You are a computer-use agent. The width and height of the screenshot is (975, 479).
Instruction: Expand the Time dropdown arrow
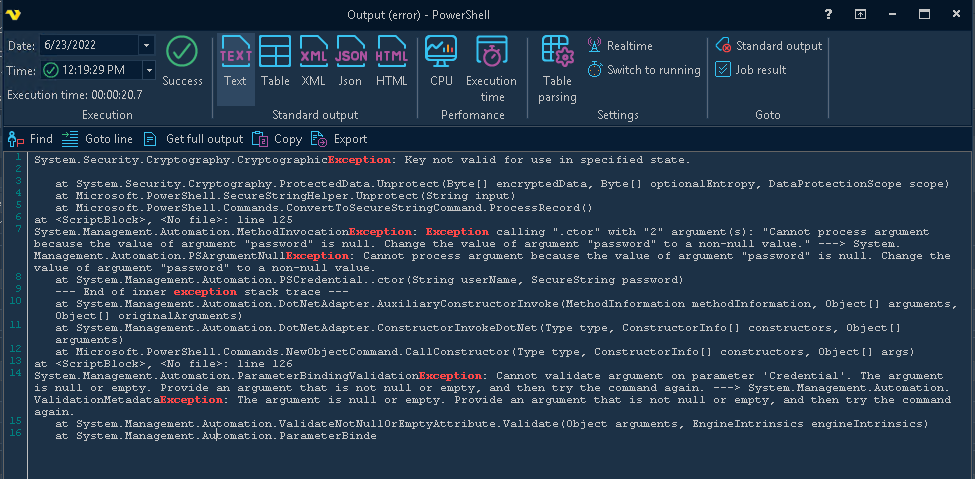tap(149, 70)
